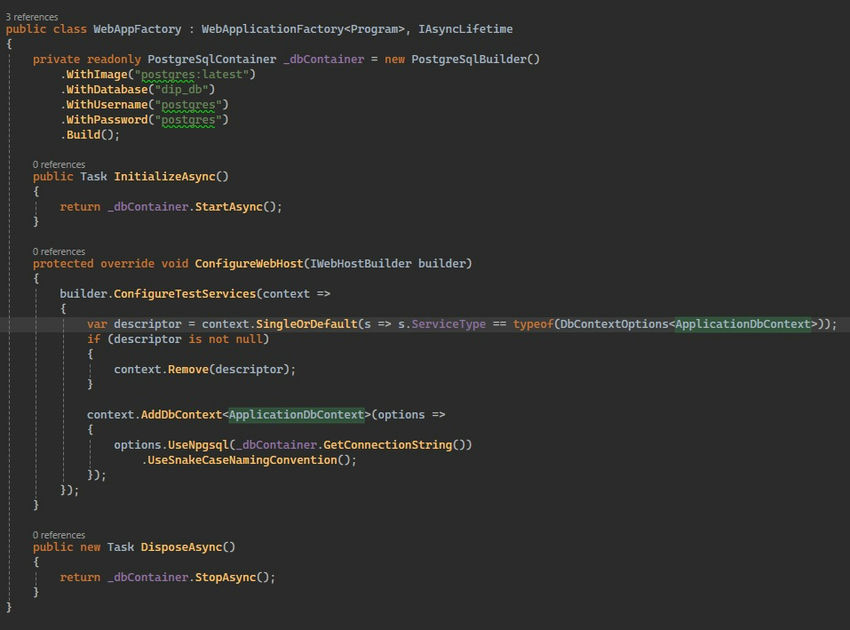This screenshot has width=850, height=630.
Task: Click 'builder' parameter in ConfigureWebHost signature
Action: point(442,264)
